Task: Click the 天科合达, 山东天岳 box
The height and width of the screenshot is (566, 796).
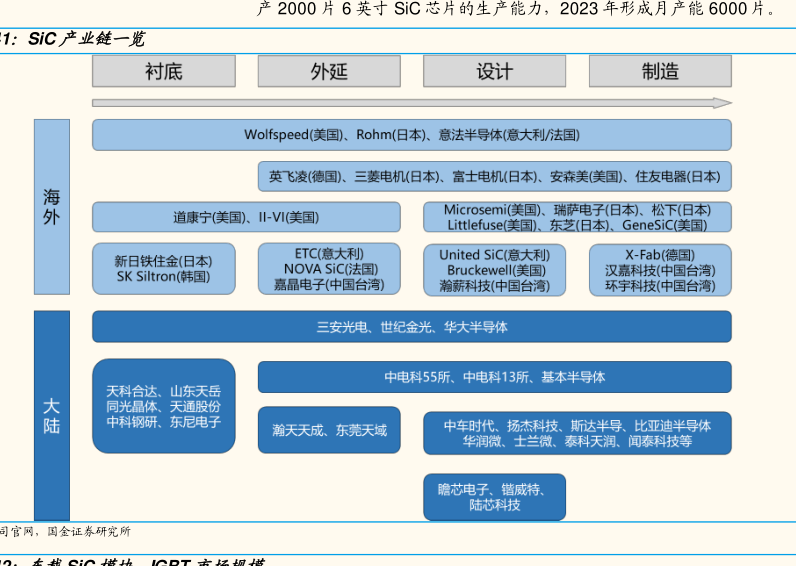Action: pyautogui.click(x=163, y=406)
